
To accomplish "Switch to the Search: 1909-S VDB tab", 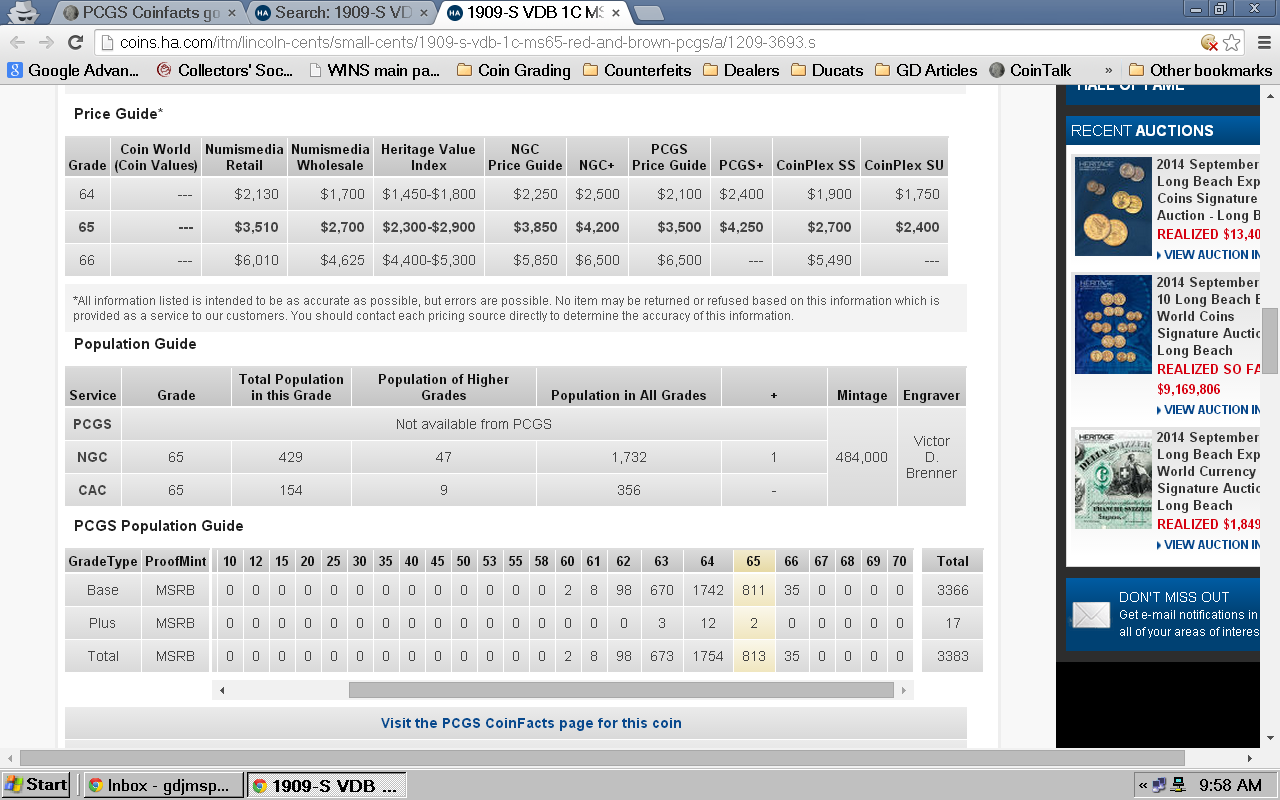I will (341, 13).
